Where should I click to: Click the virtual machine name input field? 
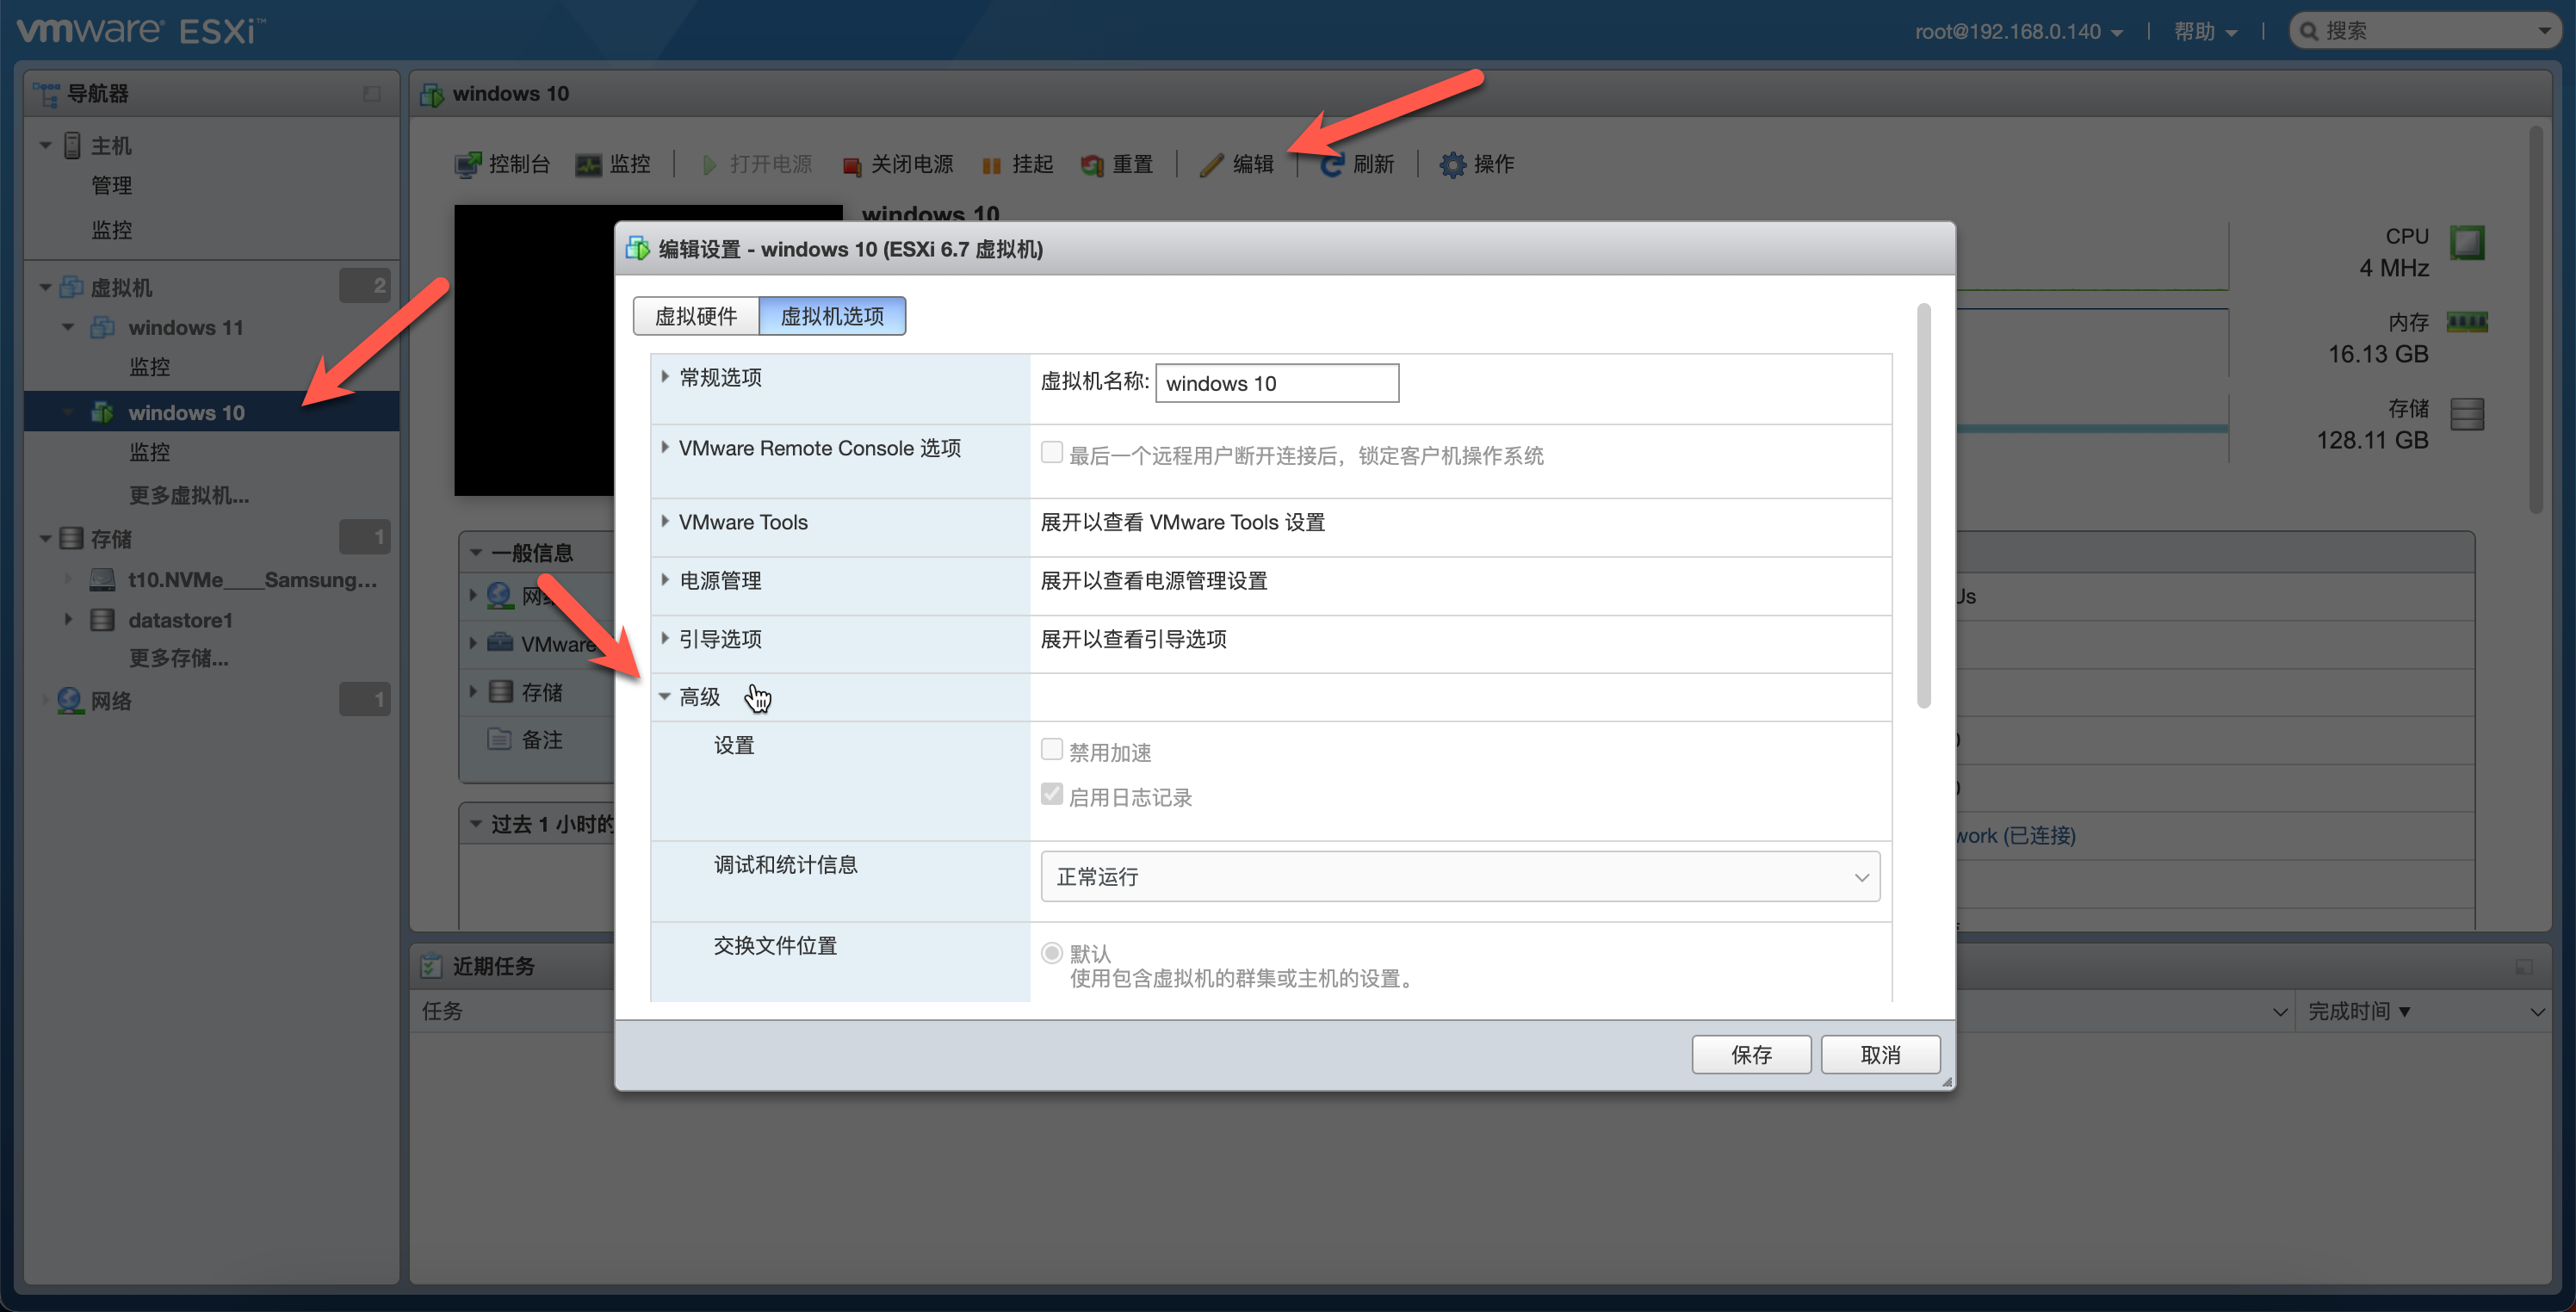tap(1277, 383)
